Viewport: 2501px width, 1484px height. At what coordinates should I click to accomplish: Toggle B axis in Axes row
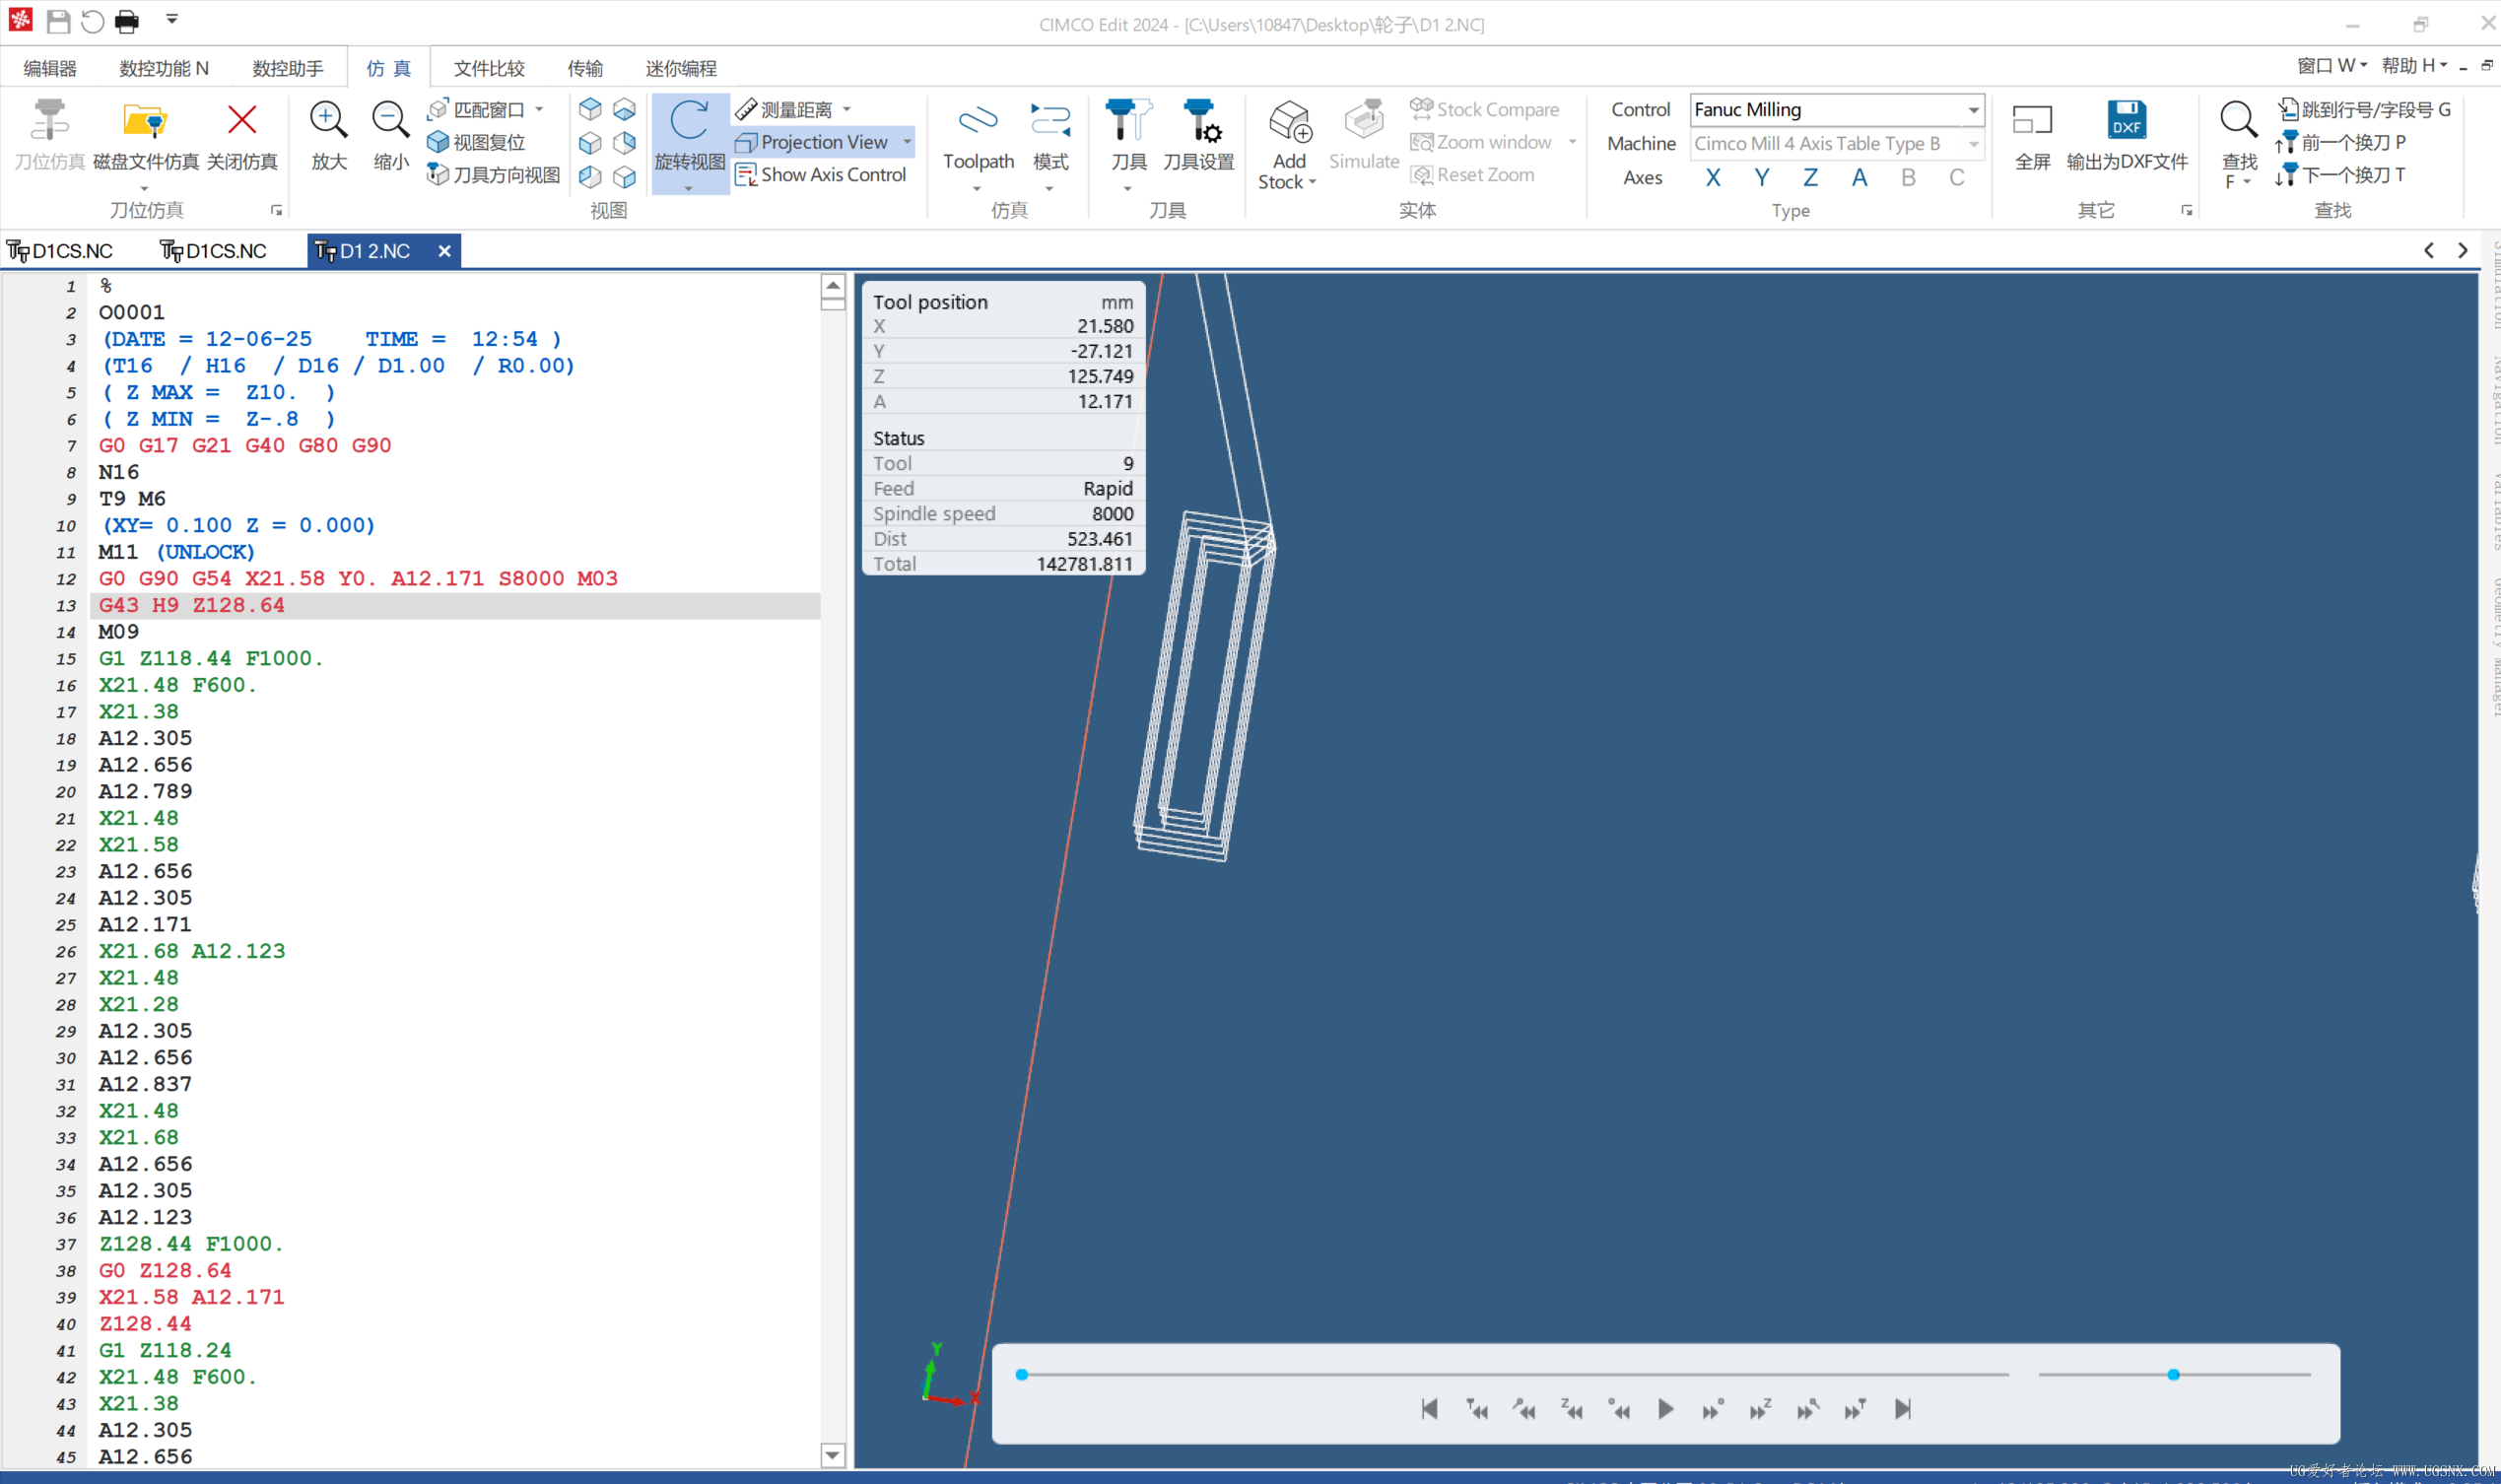pos(1909,178)
